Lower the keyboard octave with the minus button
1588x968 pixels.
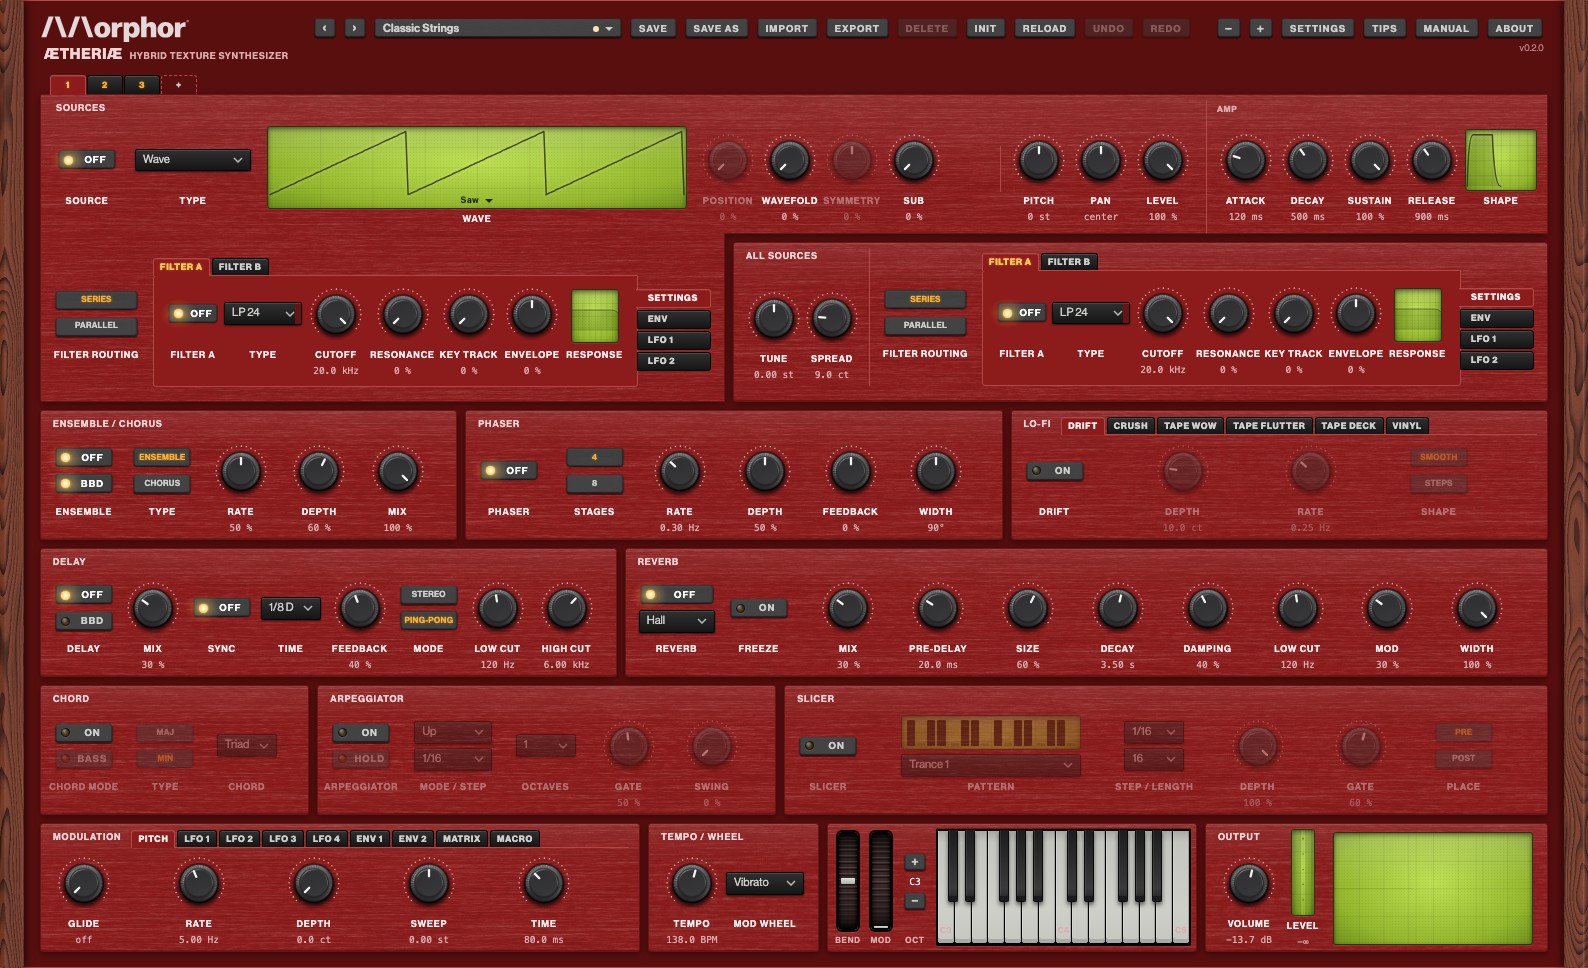coord(914,901)
